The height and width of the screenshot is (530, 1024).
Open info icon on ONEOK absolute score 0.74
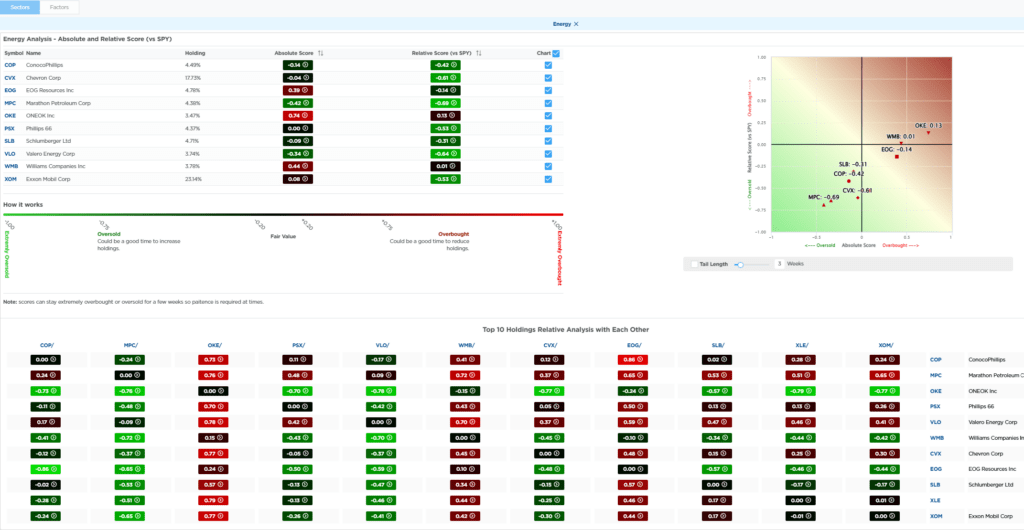(x=305, y=116)
